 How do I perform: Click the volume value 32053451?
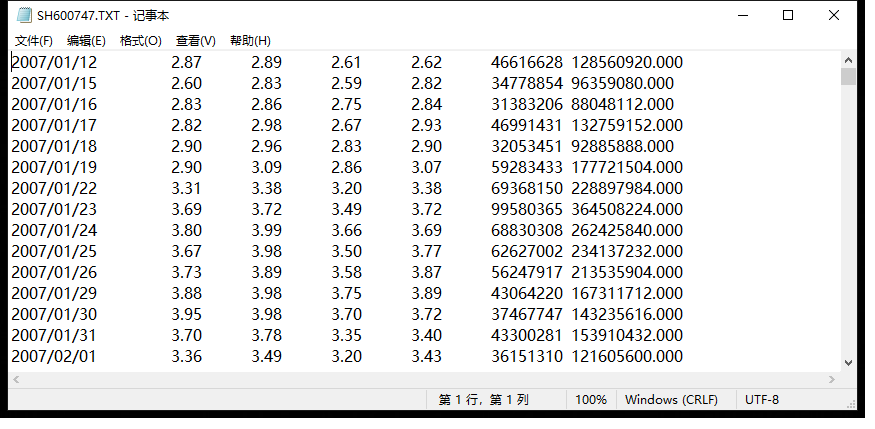coord(527,146)
